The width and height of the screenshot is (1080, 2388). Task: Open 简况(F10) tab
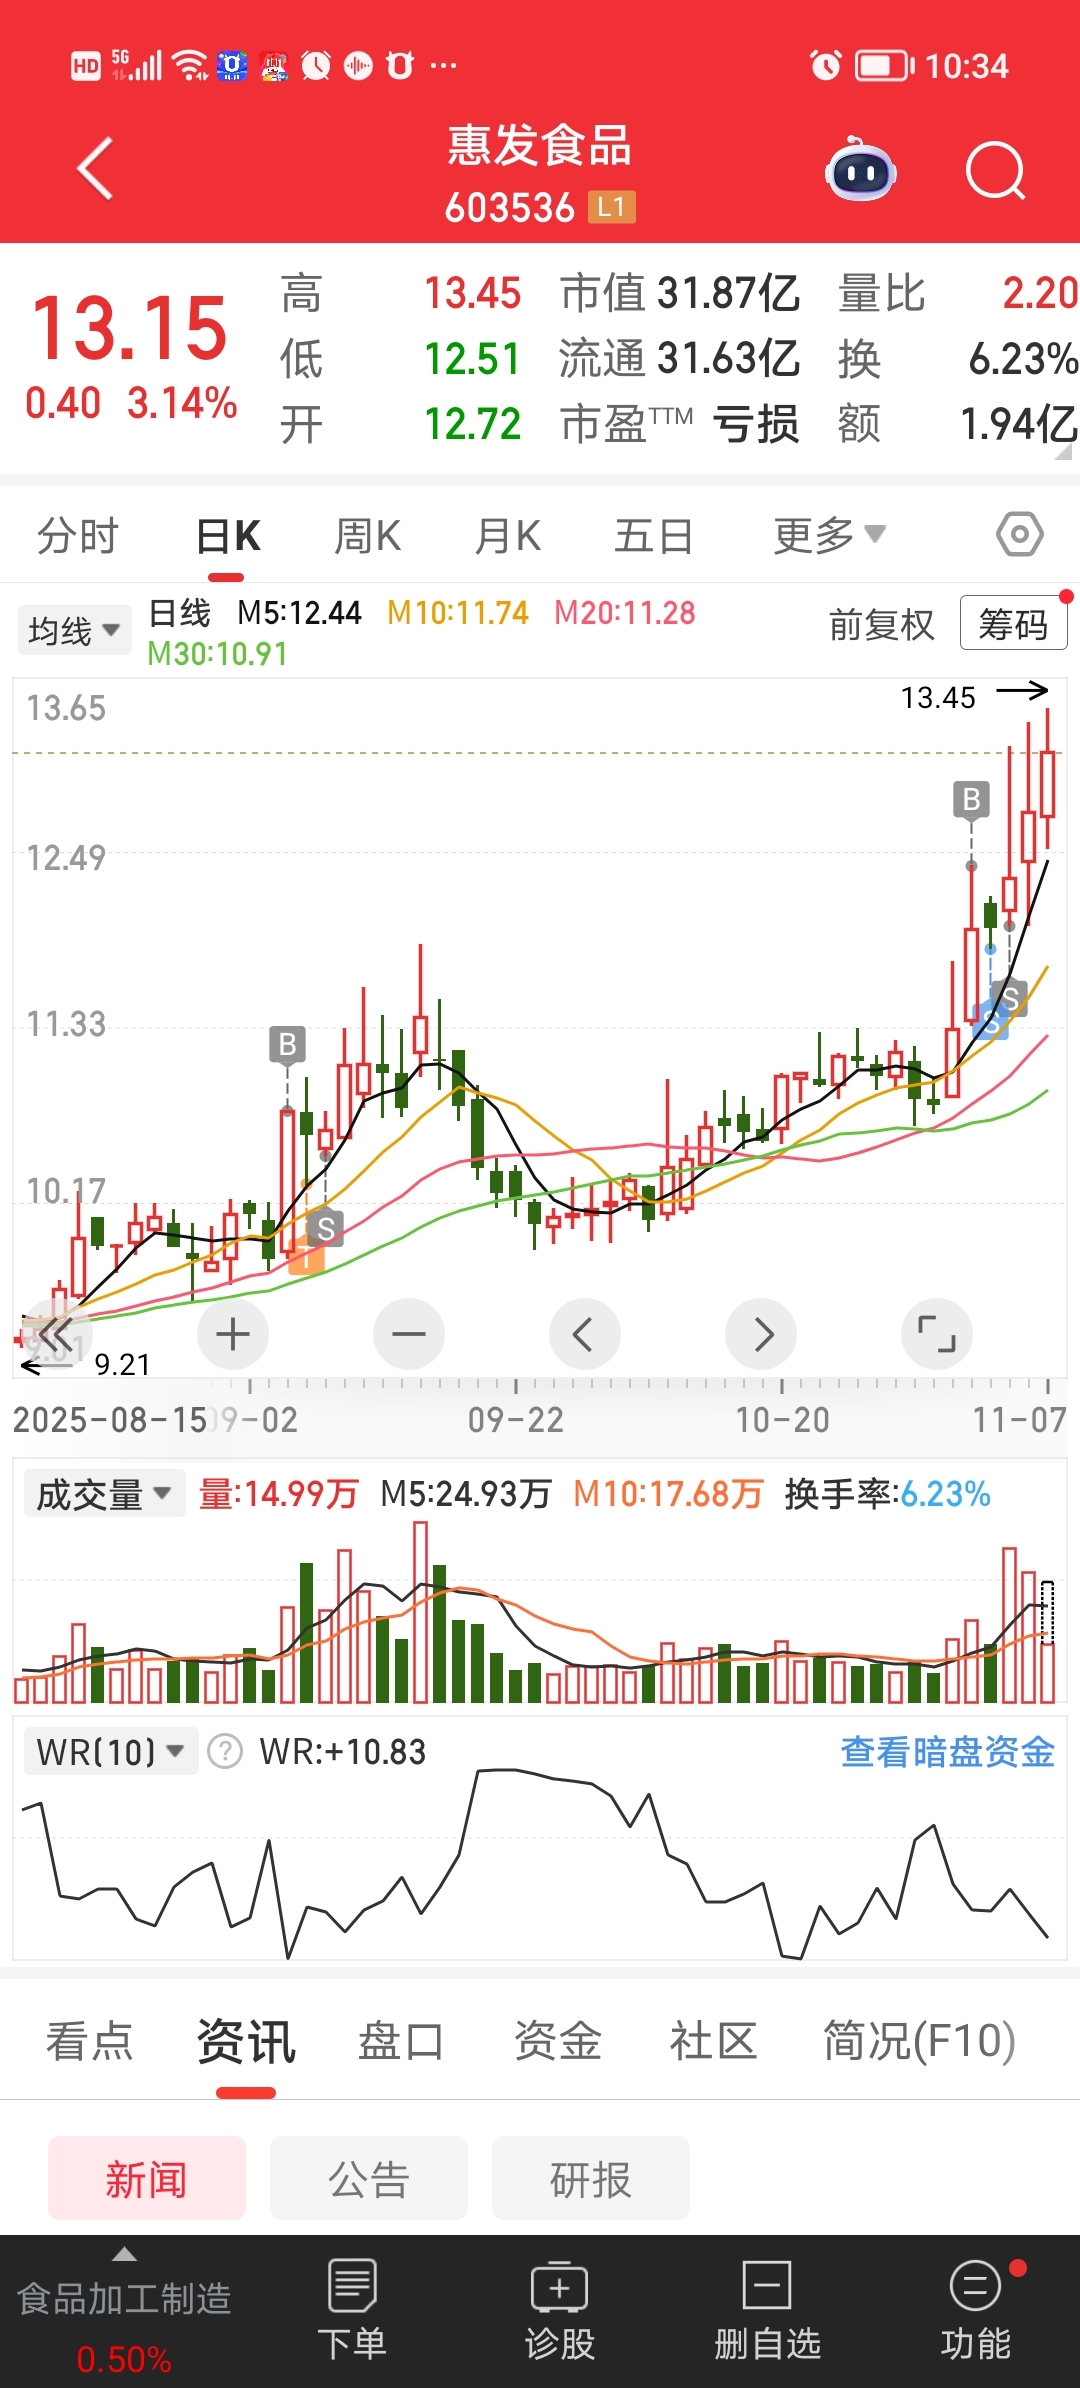click(x=919, y=2041)
